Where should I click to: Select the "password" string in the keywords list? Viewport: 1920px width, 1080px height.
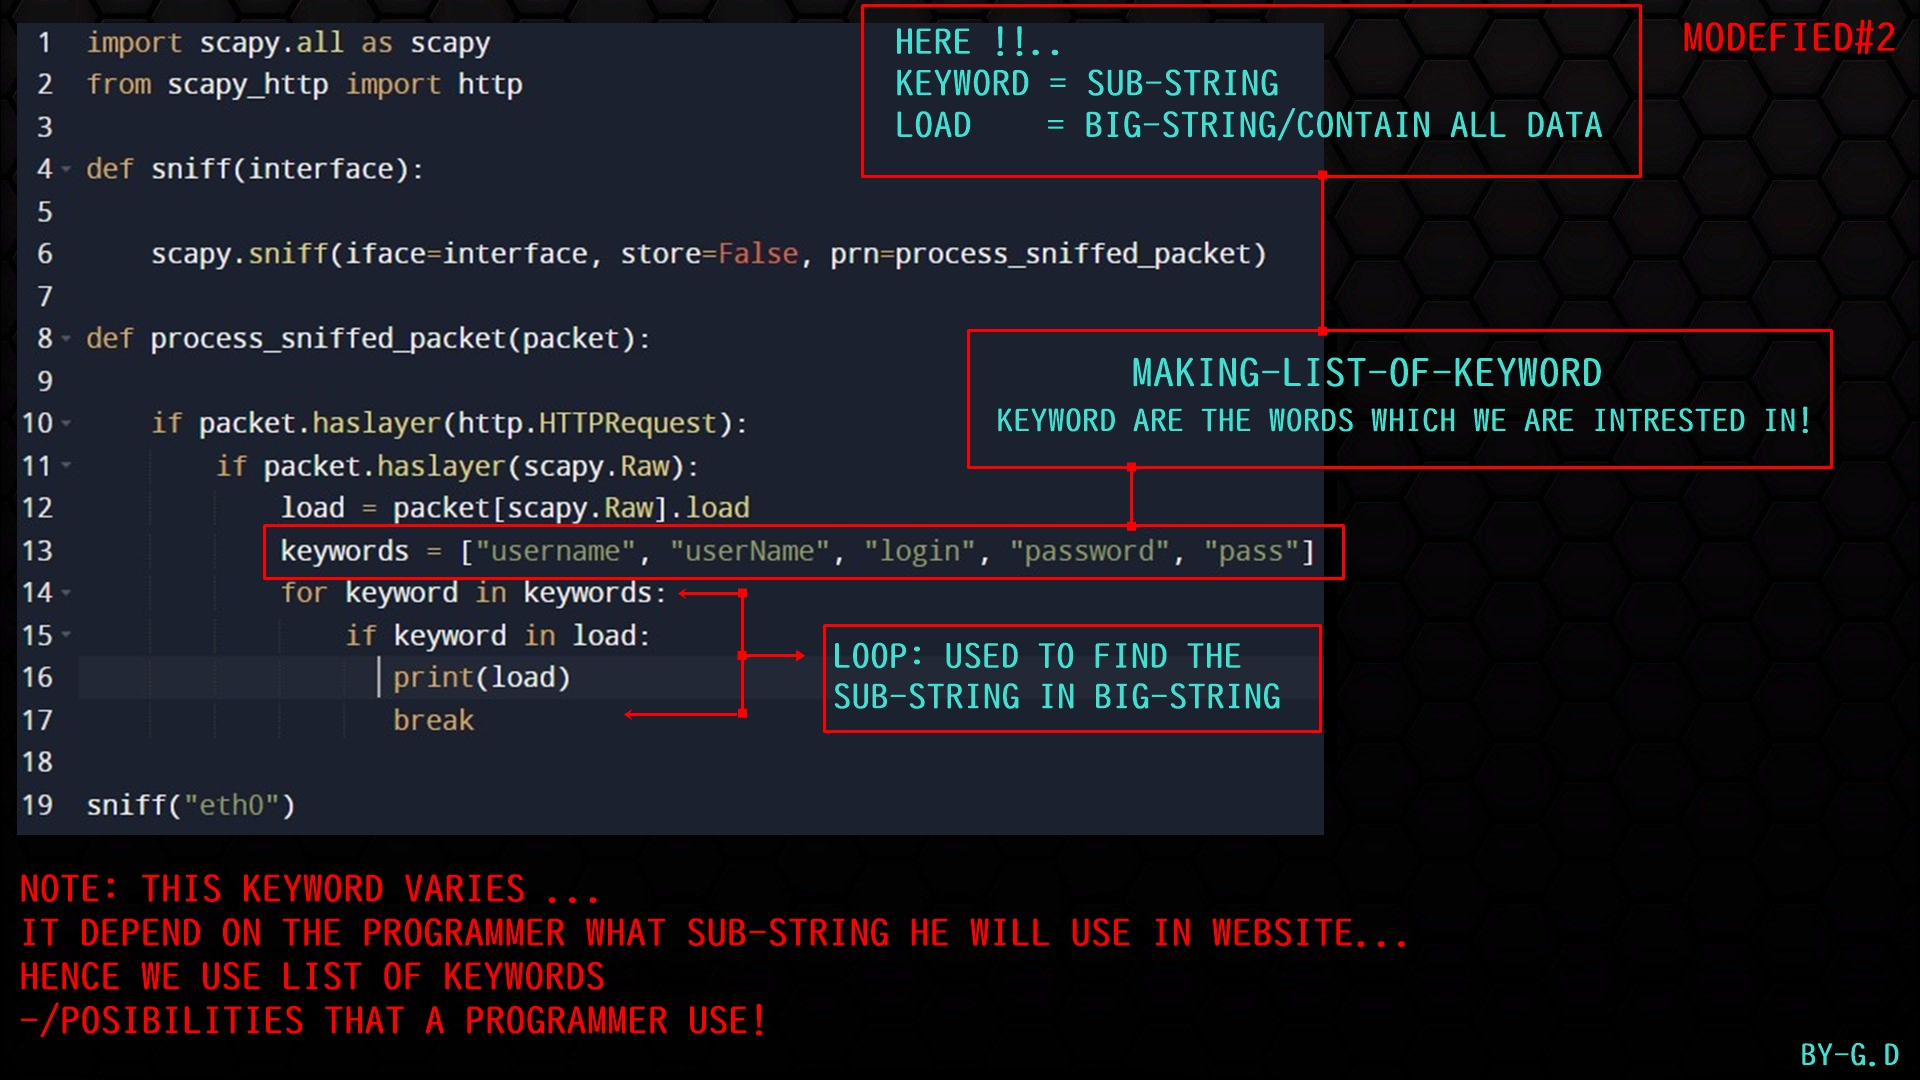click(x=1090, y=550)
